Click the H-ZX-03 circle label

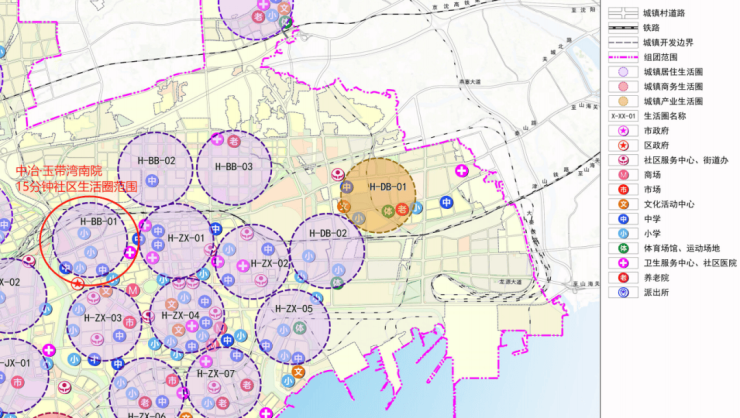[103, 318]
